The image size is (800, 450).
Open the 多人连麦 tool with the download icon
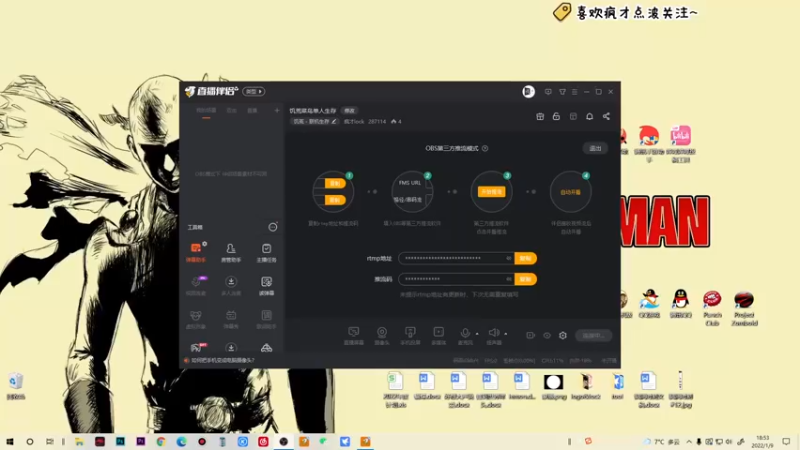pos(231,286)
